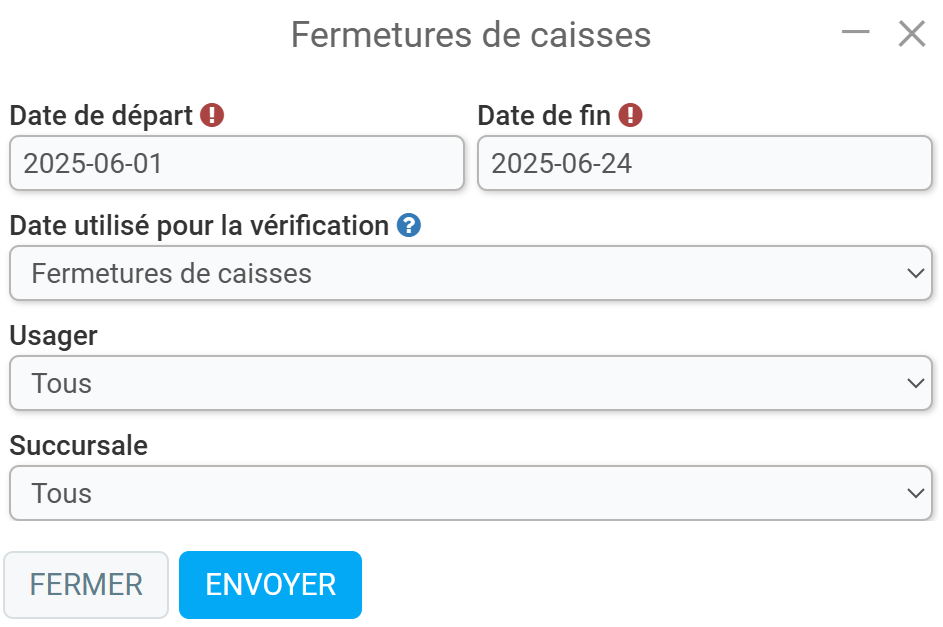Click the chevron arrow of the Succursale select
The image size is (943, 627).
pos(915,493)
